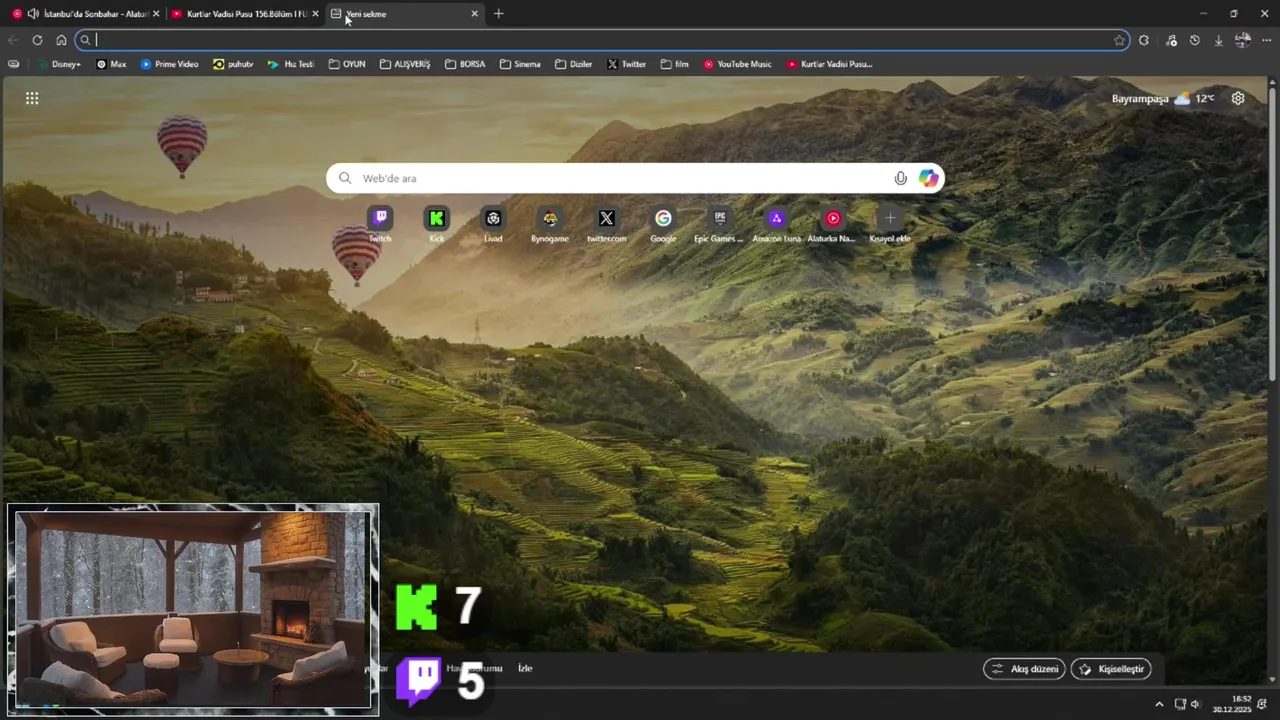Expand the Diziler bookmarks folder

[574, 64]
